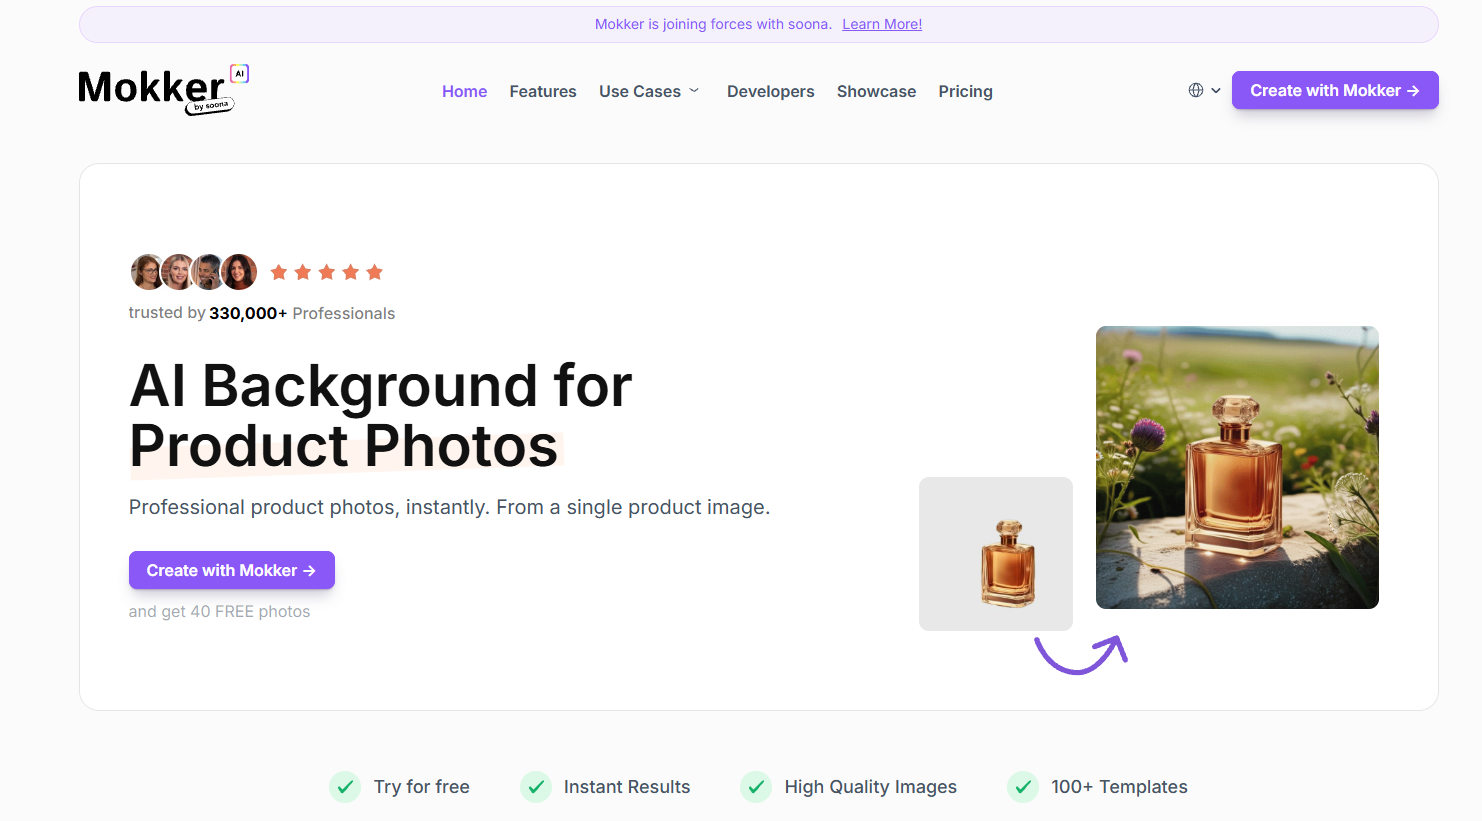Click the '100+ Templates' text
Viewport: 1482px width, 821px height.
(x=1119, y=787)
